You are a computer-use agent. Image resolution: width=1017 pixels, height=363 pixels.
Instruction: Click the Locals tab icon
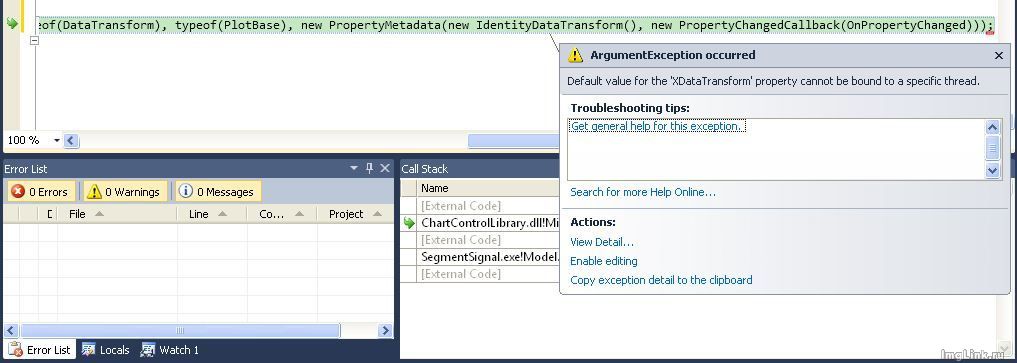88,350
